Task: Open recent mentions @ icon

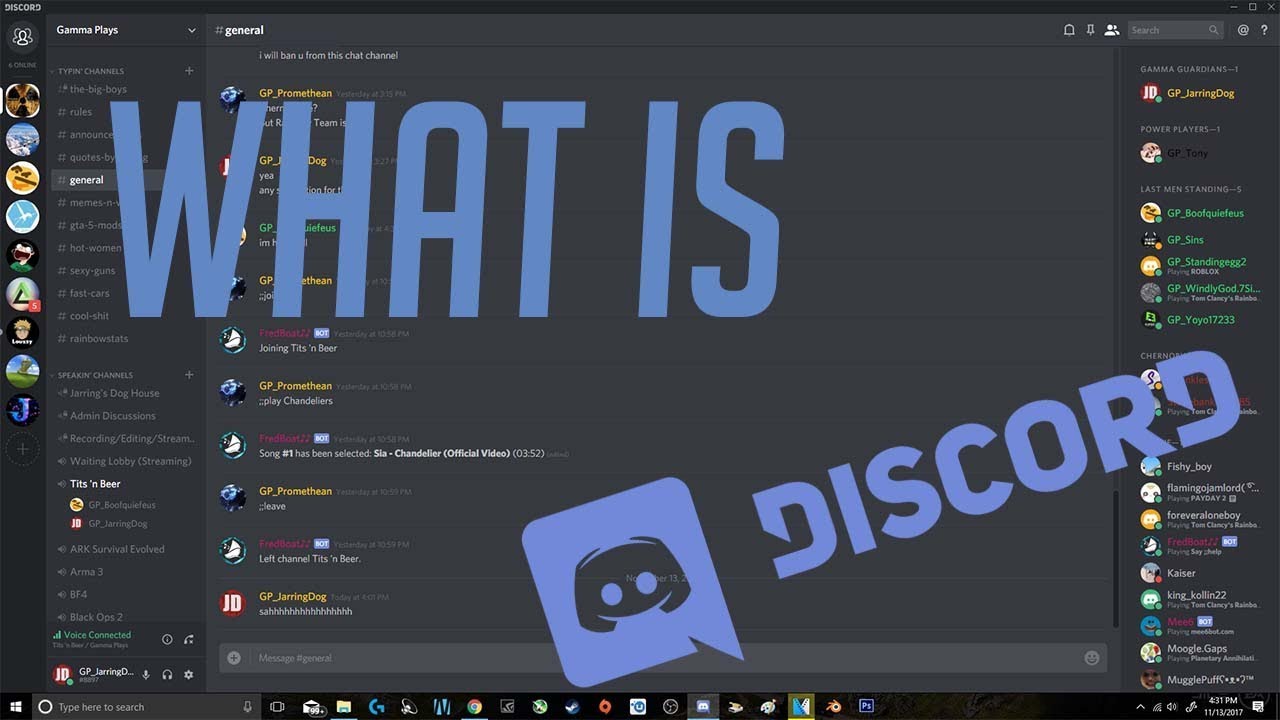Action: (x=1243, y=30)
